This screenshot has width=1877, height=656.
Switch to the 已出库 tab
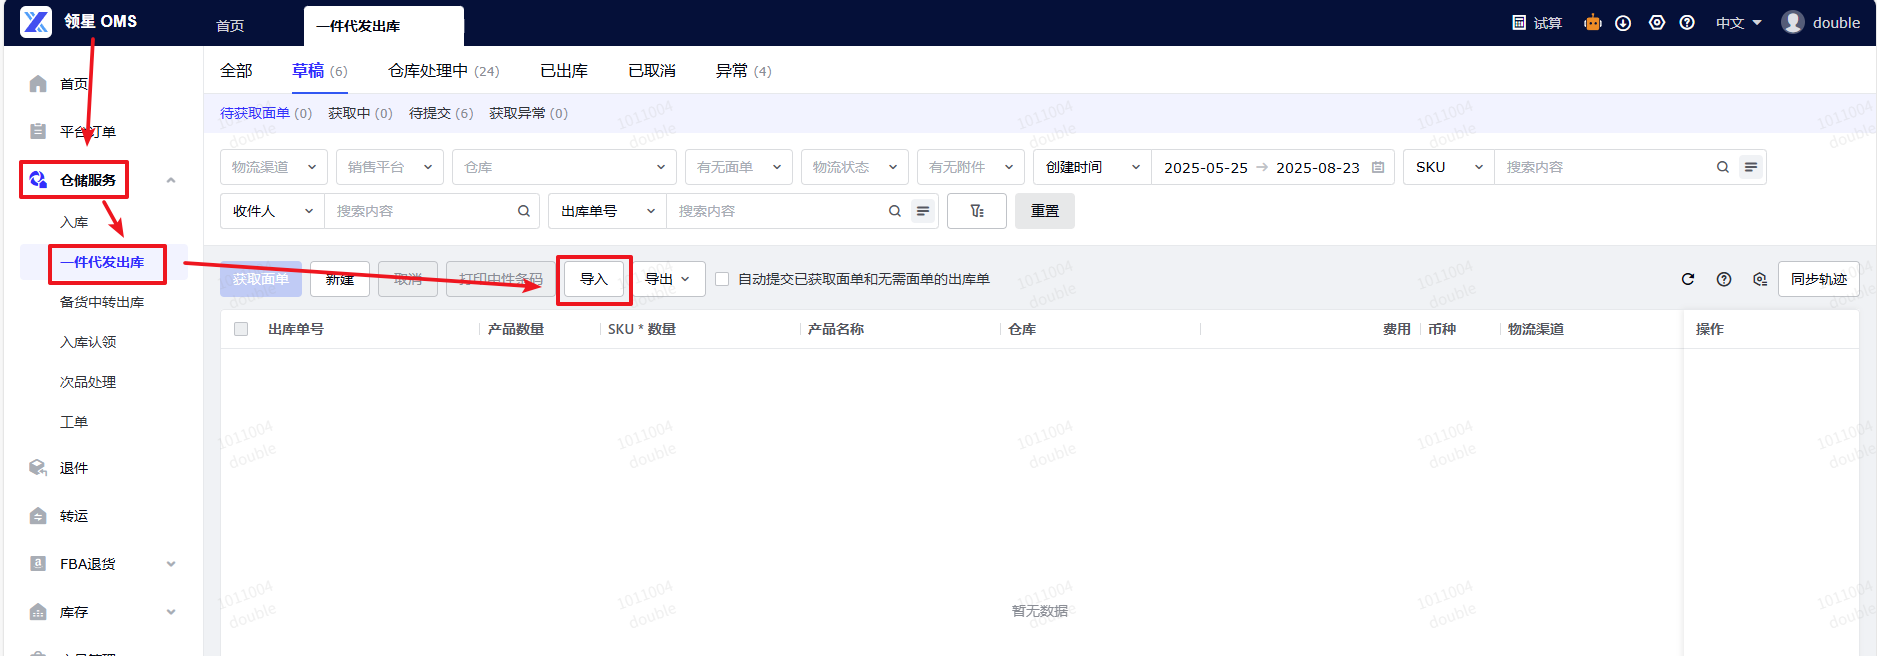pyautogui.click(x=564, y=71)
